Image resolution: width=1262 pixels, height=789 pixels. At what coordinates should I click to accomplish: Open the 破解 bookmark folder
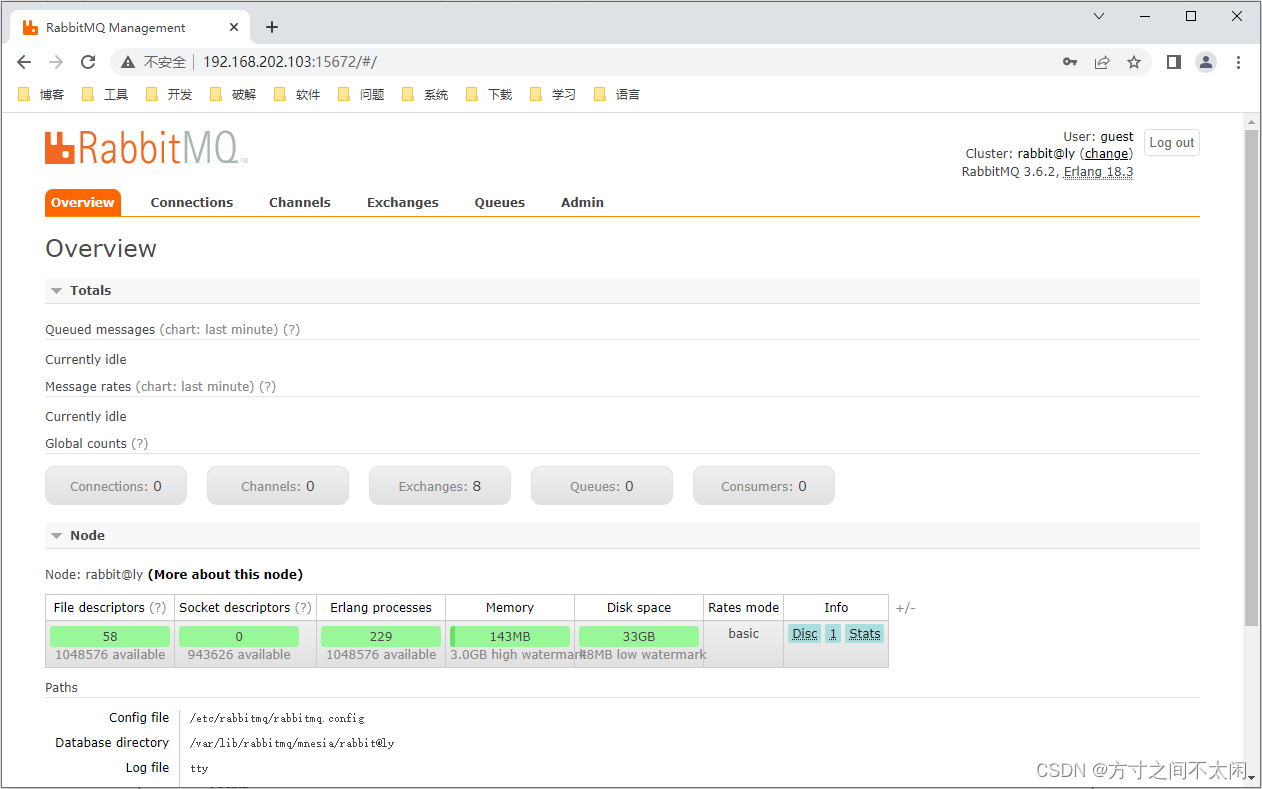[234, 94]
